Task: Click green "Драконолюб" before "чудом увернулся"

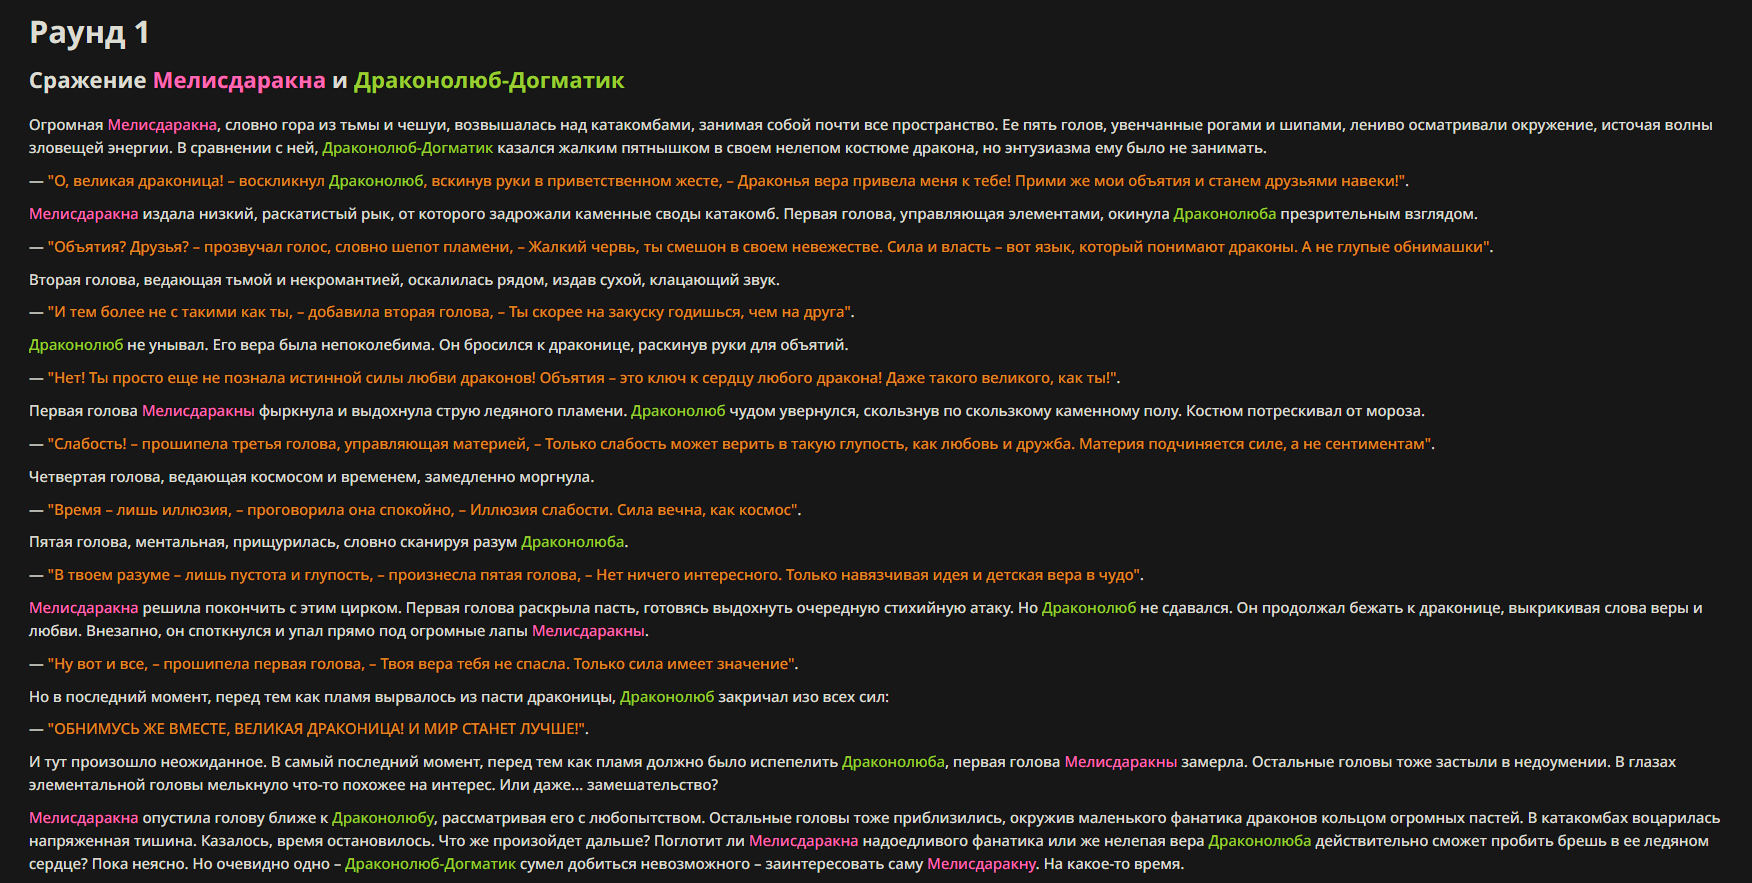Action: pyautogui.click(x=678, y=411)
